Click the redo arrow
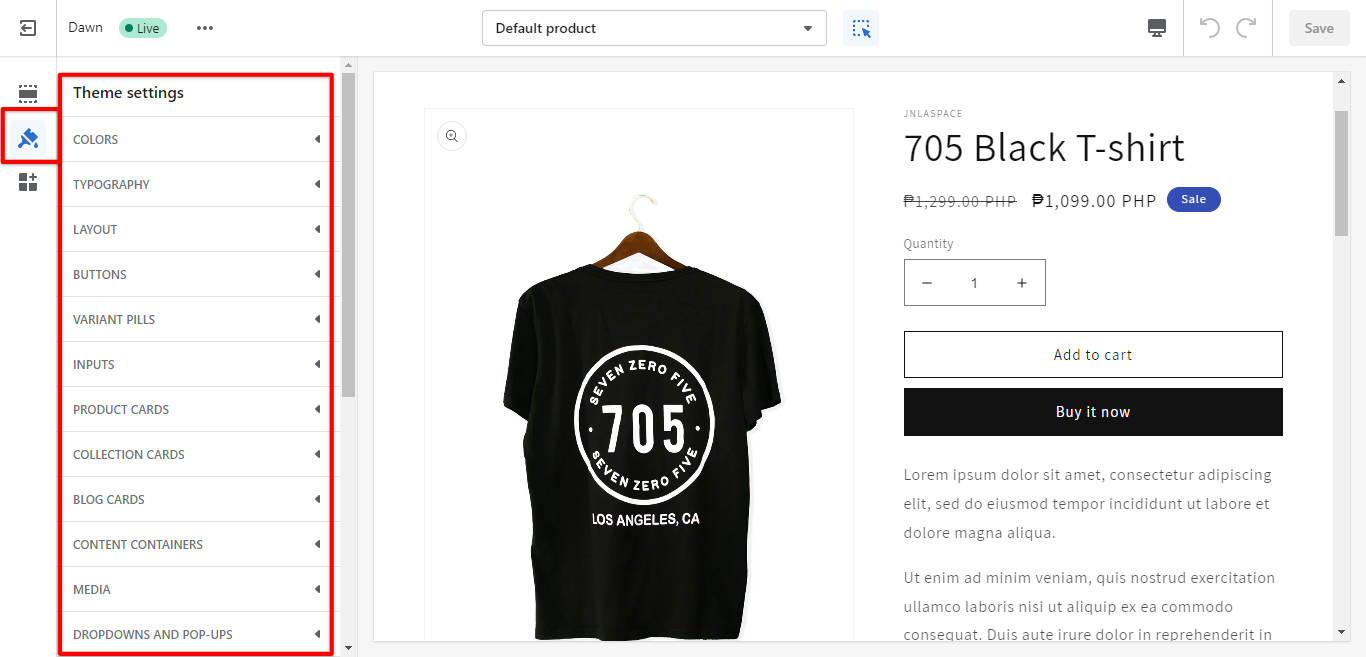 coord(1246,28)
